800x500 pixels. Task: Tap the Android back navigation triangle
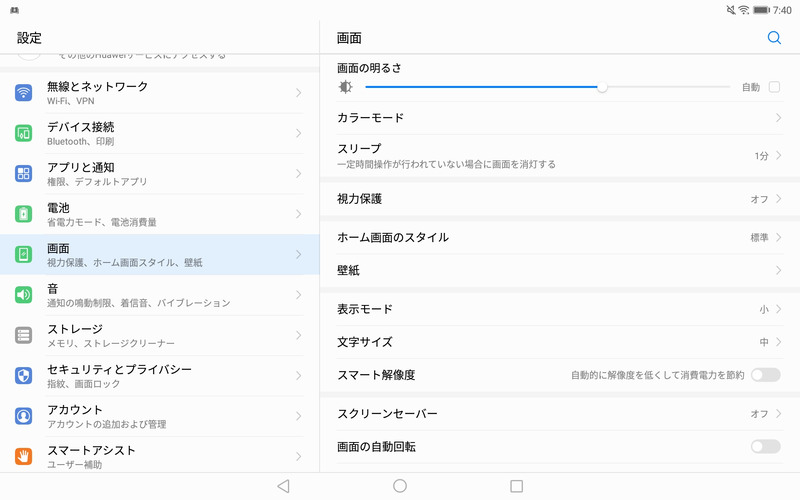tap(284, 486)
